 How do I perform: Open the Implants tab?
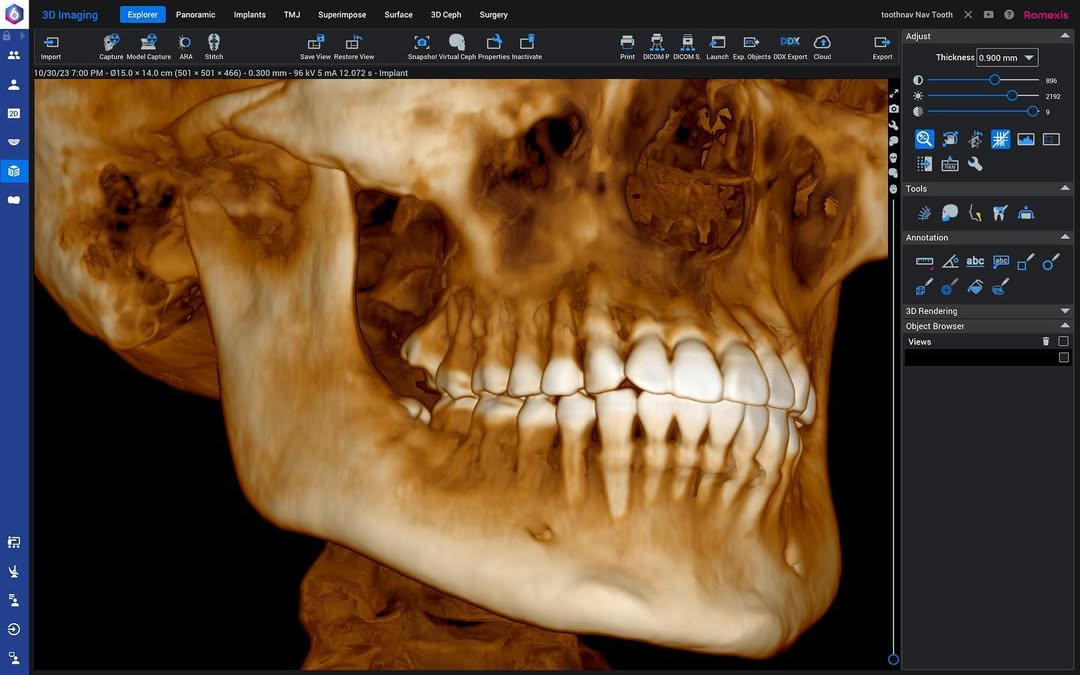pos(249,14)
